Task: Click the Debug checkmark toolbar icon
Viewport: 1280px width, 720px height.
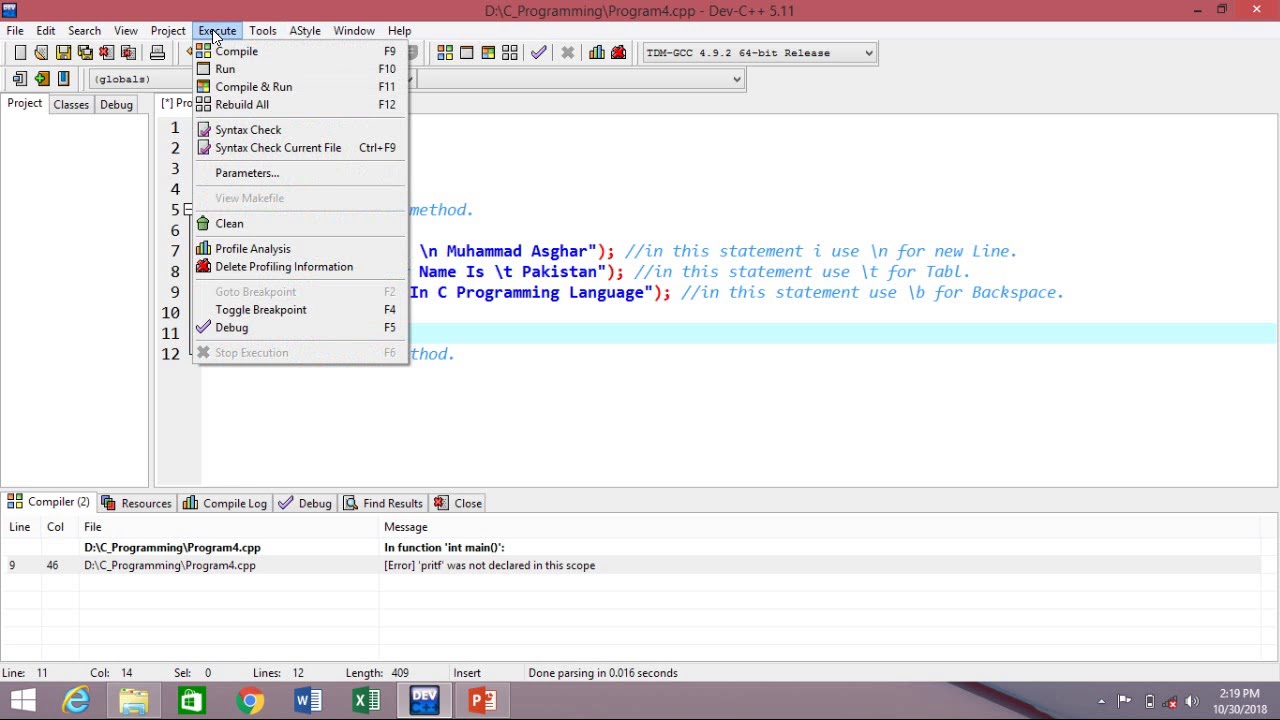Action: point(539,53)
